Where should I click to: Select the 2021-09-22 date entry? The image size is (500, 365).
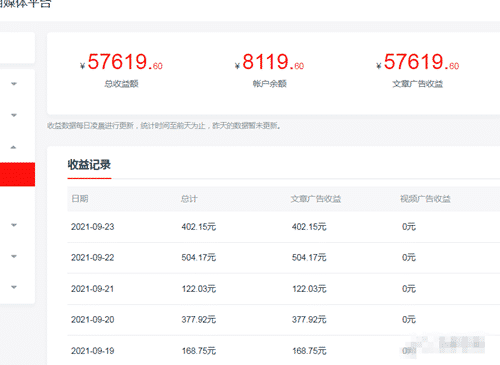[93, 258]
